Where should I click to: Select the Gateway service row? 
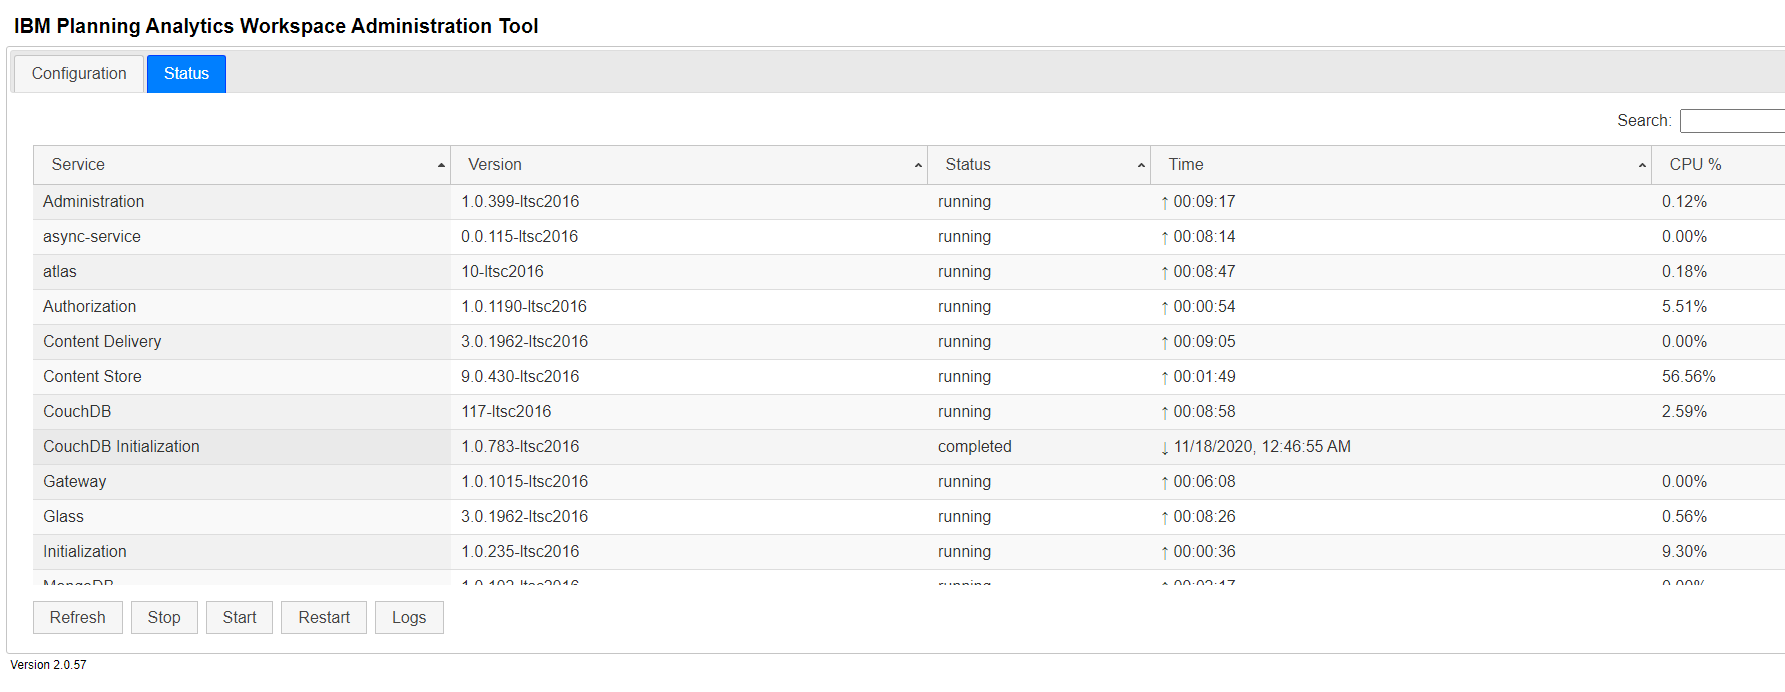tap(909, 482)
